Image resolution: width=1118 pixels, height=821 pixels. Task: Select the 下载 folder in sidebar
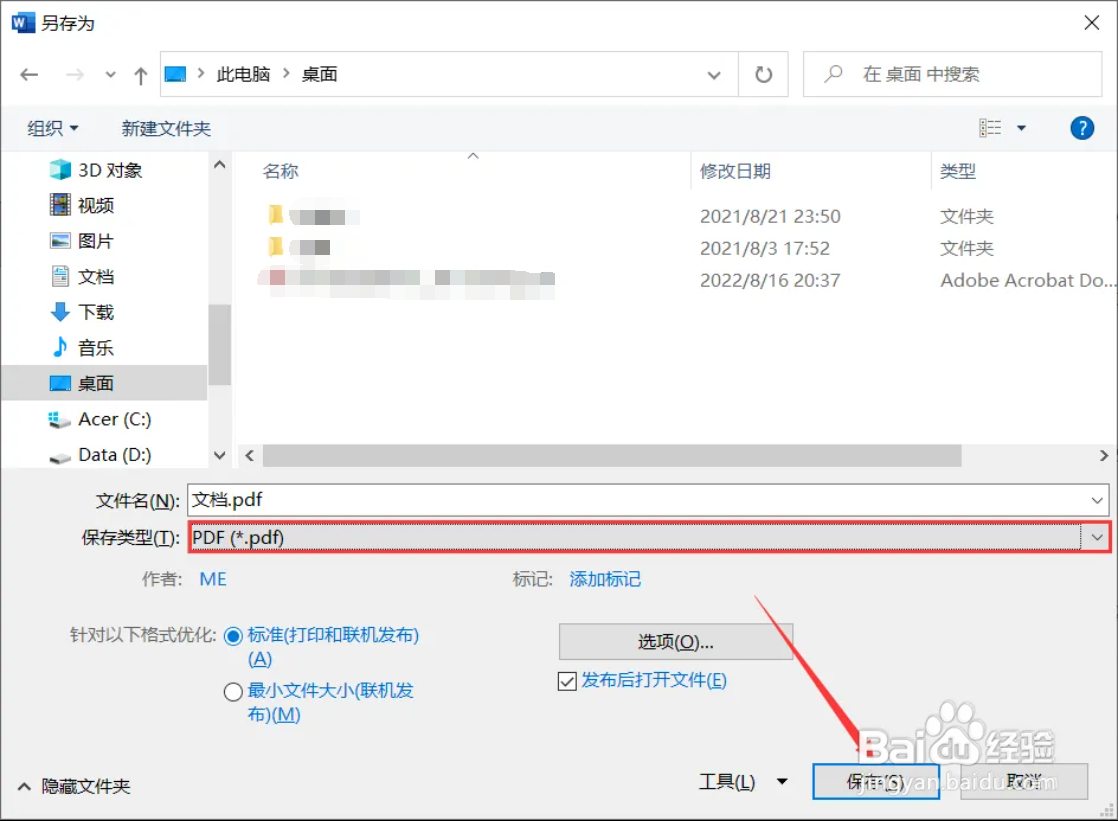(96, 312)
